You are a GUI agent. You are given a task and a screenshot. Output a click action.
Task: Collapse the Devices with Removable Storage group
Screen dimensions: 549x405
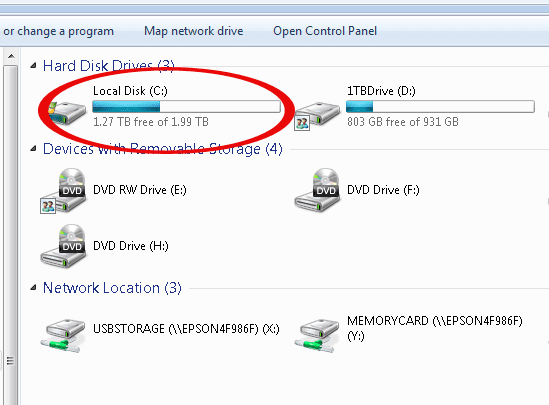pyautogui.click(x=33, y=149)
